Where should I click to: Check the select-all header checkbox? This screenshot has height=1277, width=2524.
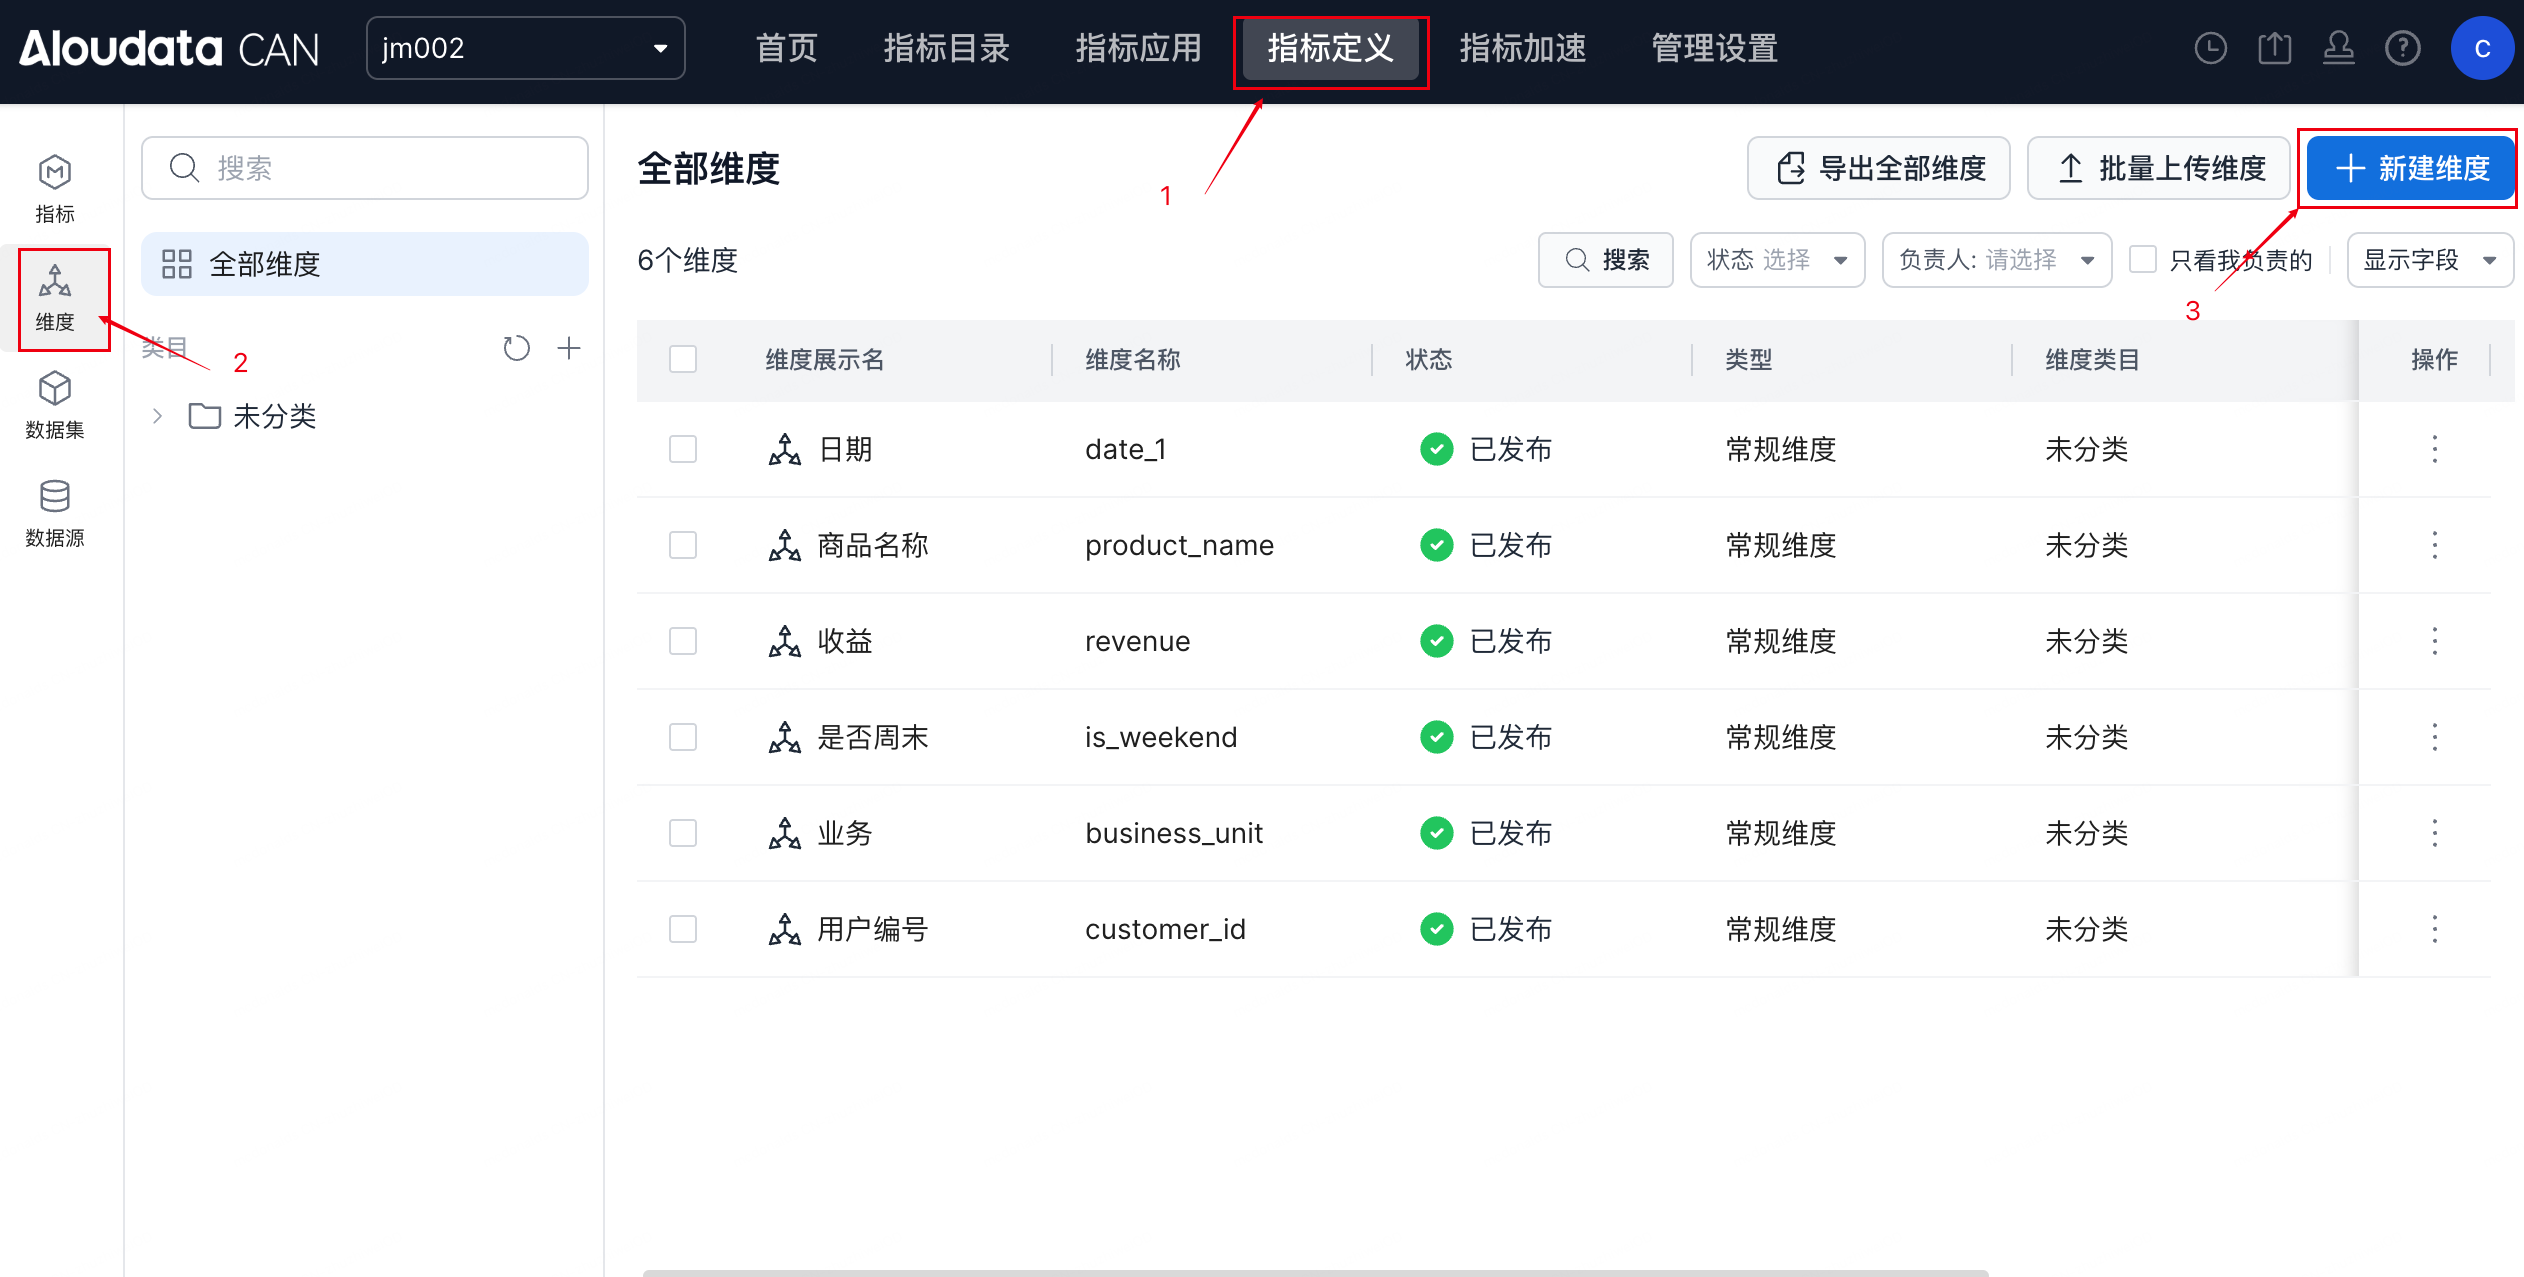pos(683,359)
